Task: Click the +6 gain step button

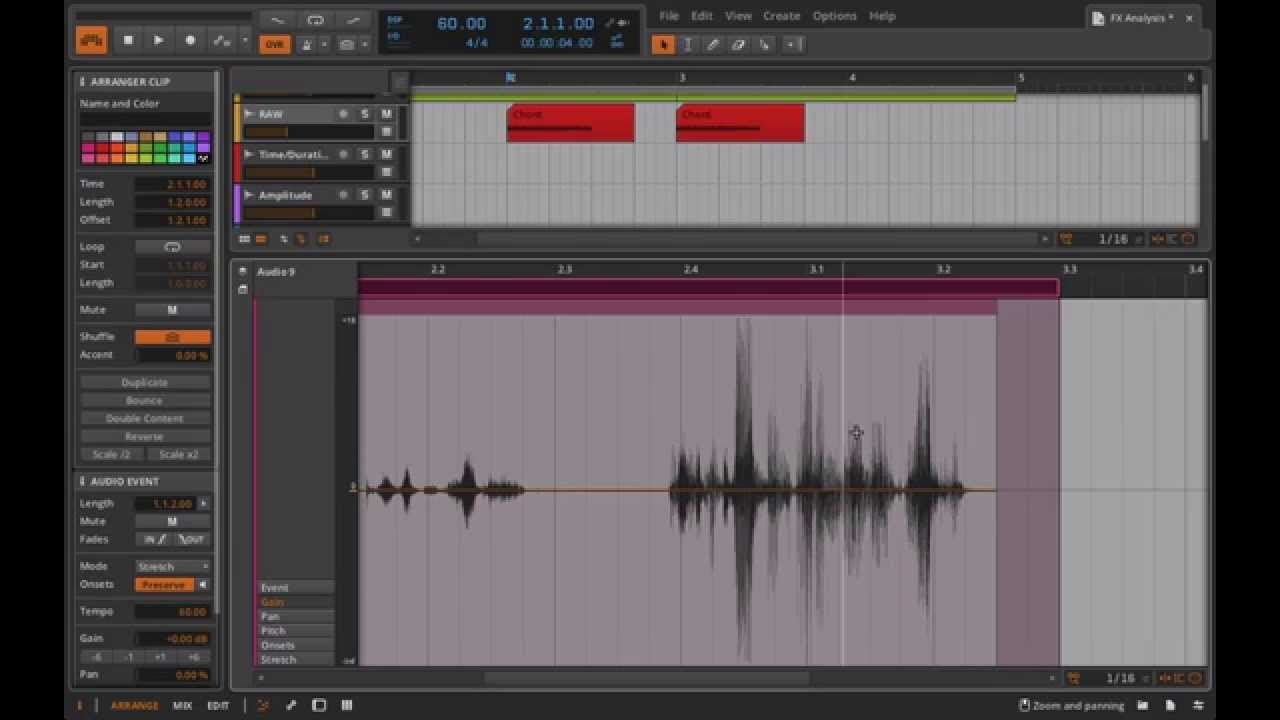Action: pos(194,657)
